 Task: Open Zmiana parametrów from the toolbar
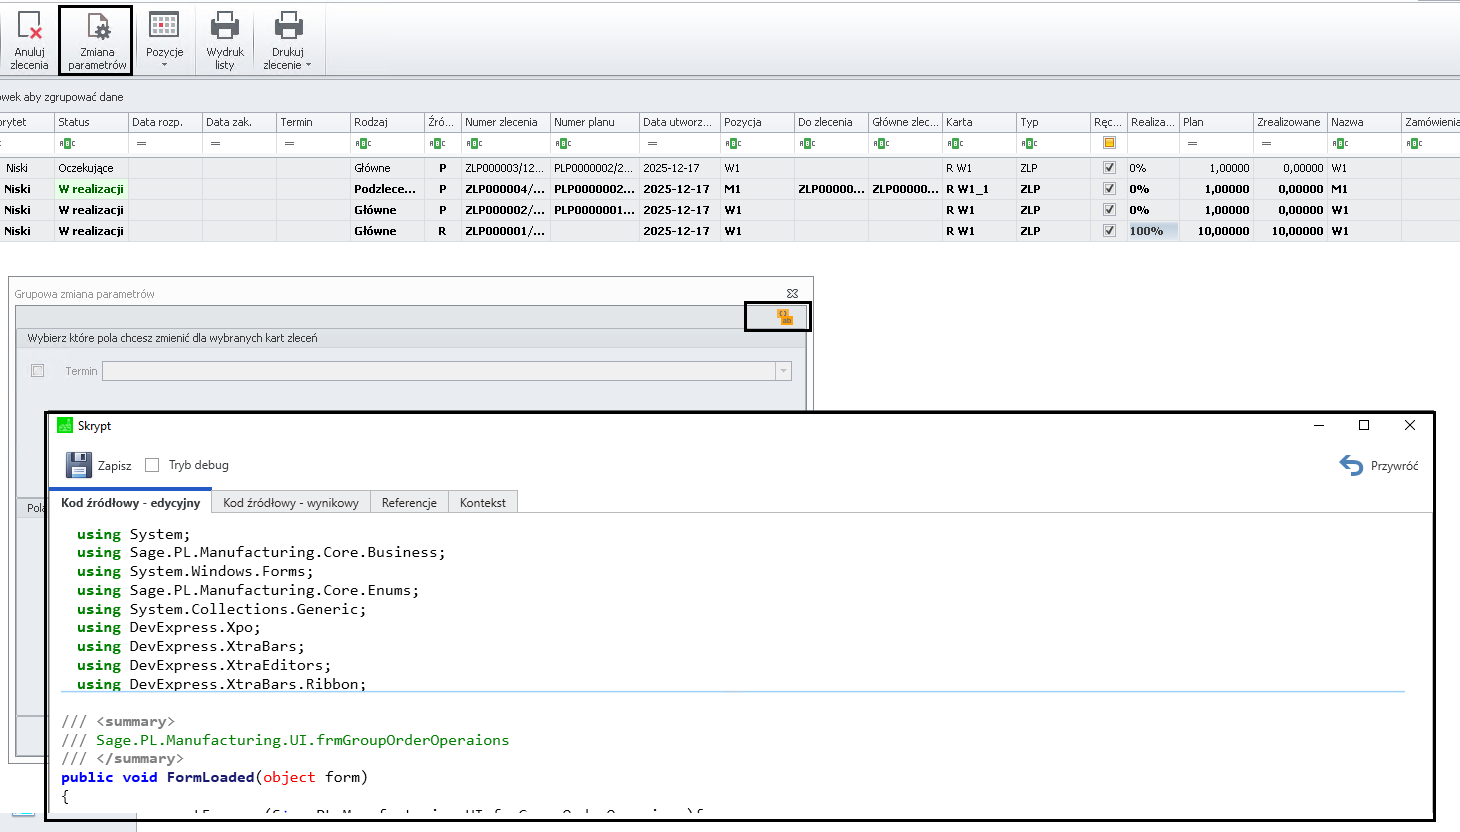coord(97,27)
